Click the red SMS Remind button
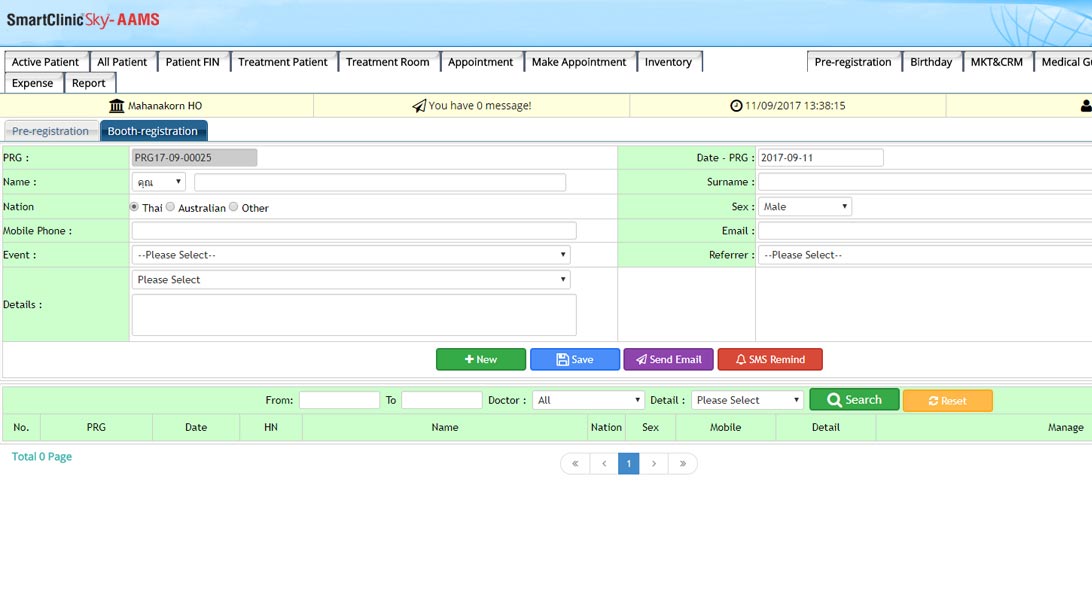This screenshot has width=1092, height=597. (x=769, y=360)
